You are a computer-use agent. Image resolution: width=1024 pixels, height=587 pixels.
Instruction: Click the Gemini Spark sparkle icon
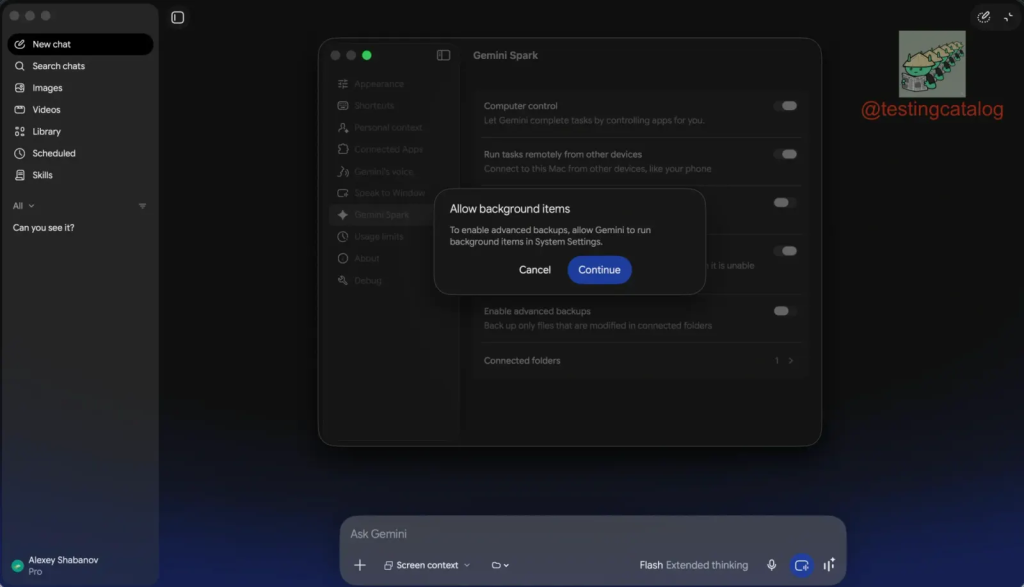[343, 215]
